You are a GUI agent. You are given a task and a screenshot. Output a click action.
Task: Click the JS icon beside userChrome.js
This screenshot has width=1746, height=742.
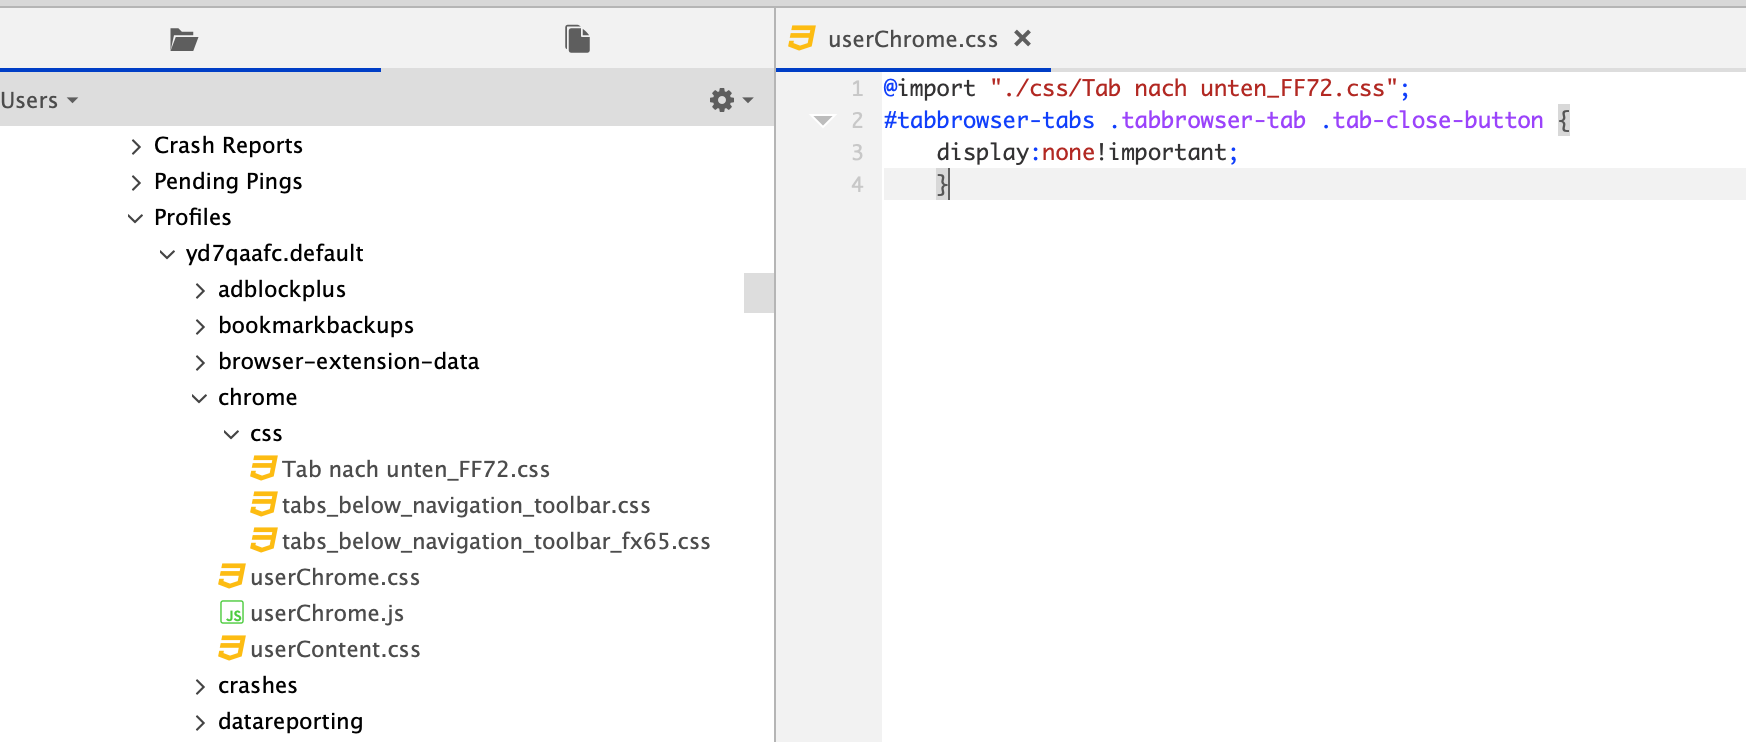232,613
